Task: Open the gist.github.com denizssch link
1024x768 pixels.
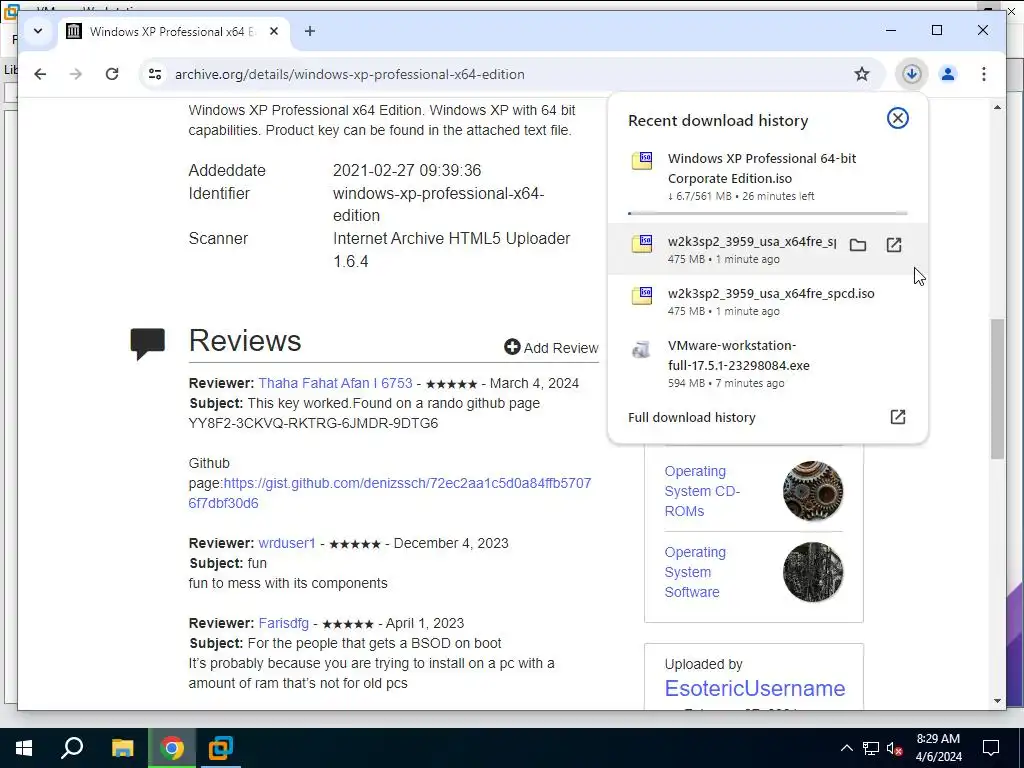Action: (x=389, y=493)
